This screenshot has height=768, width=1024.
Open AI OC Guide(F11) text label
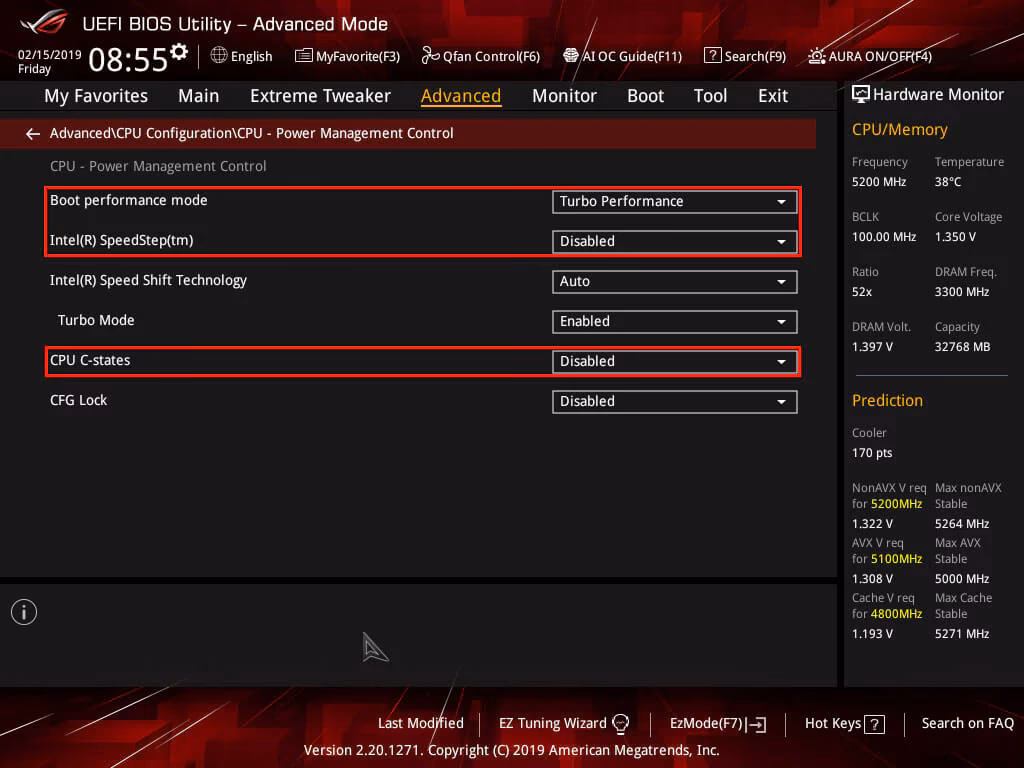coord(632,56)
